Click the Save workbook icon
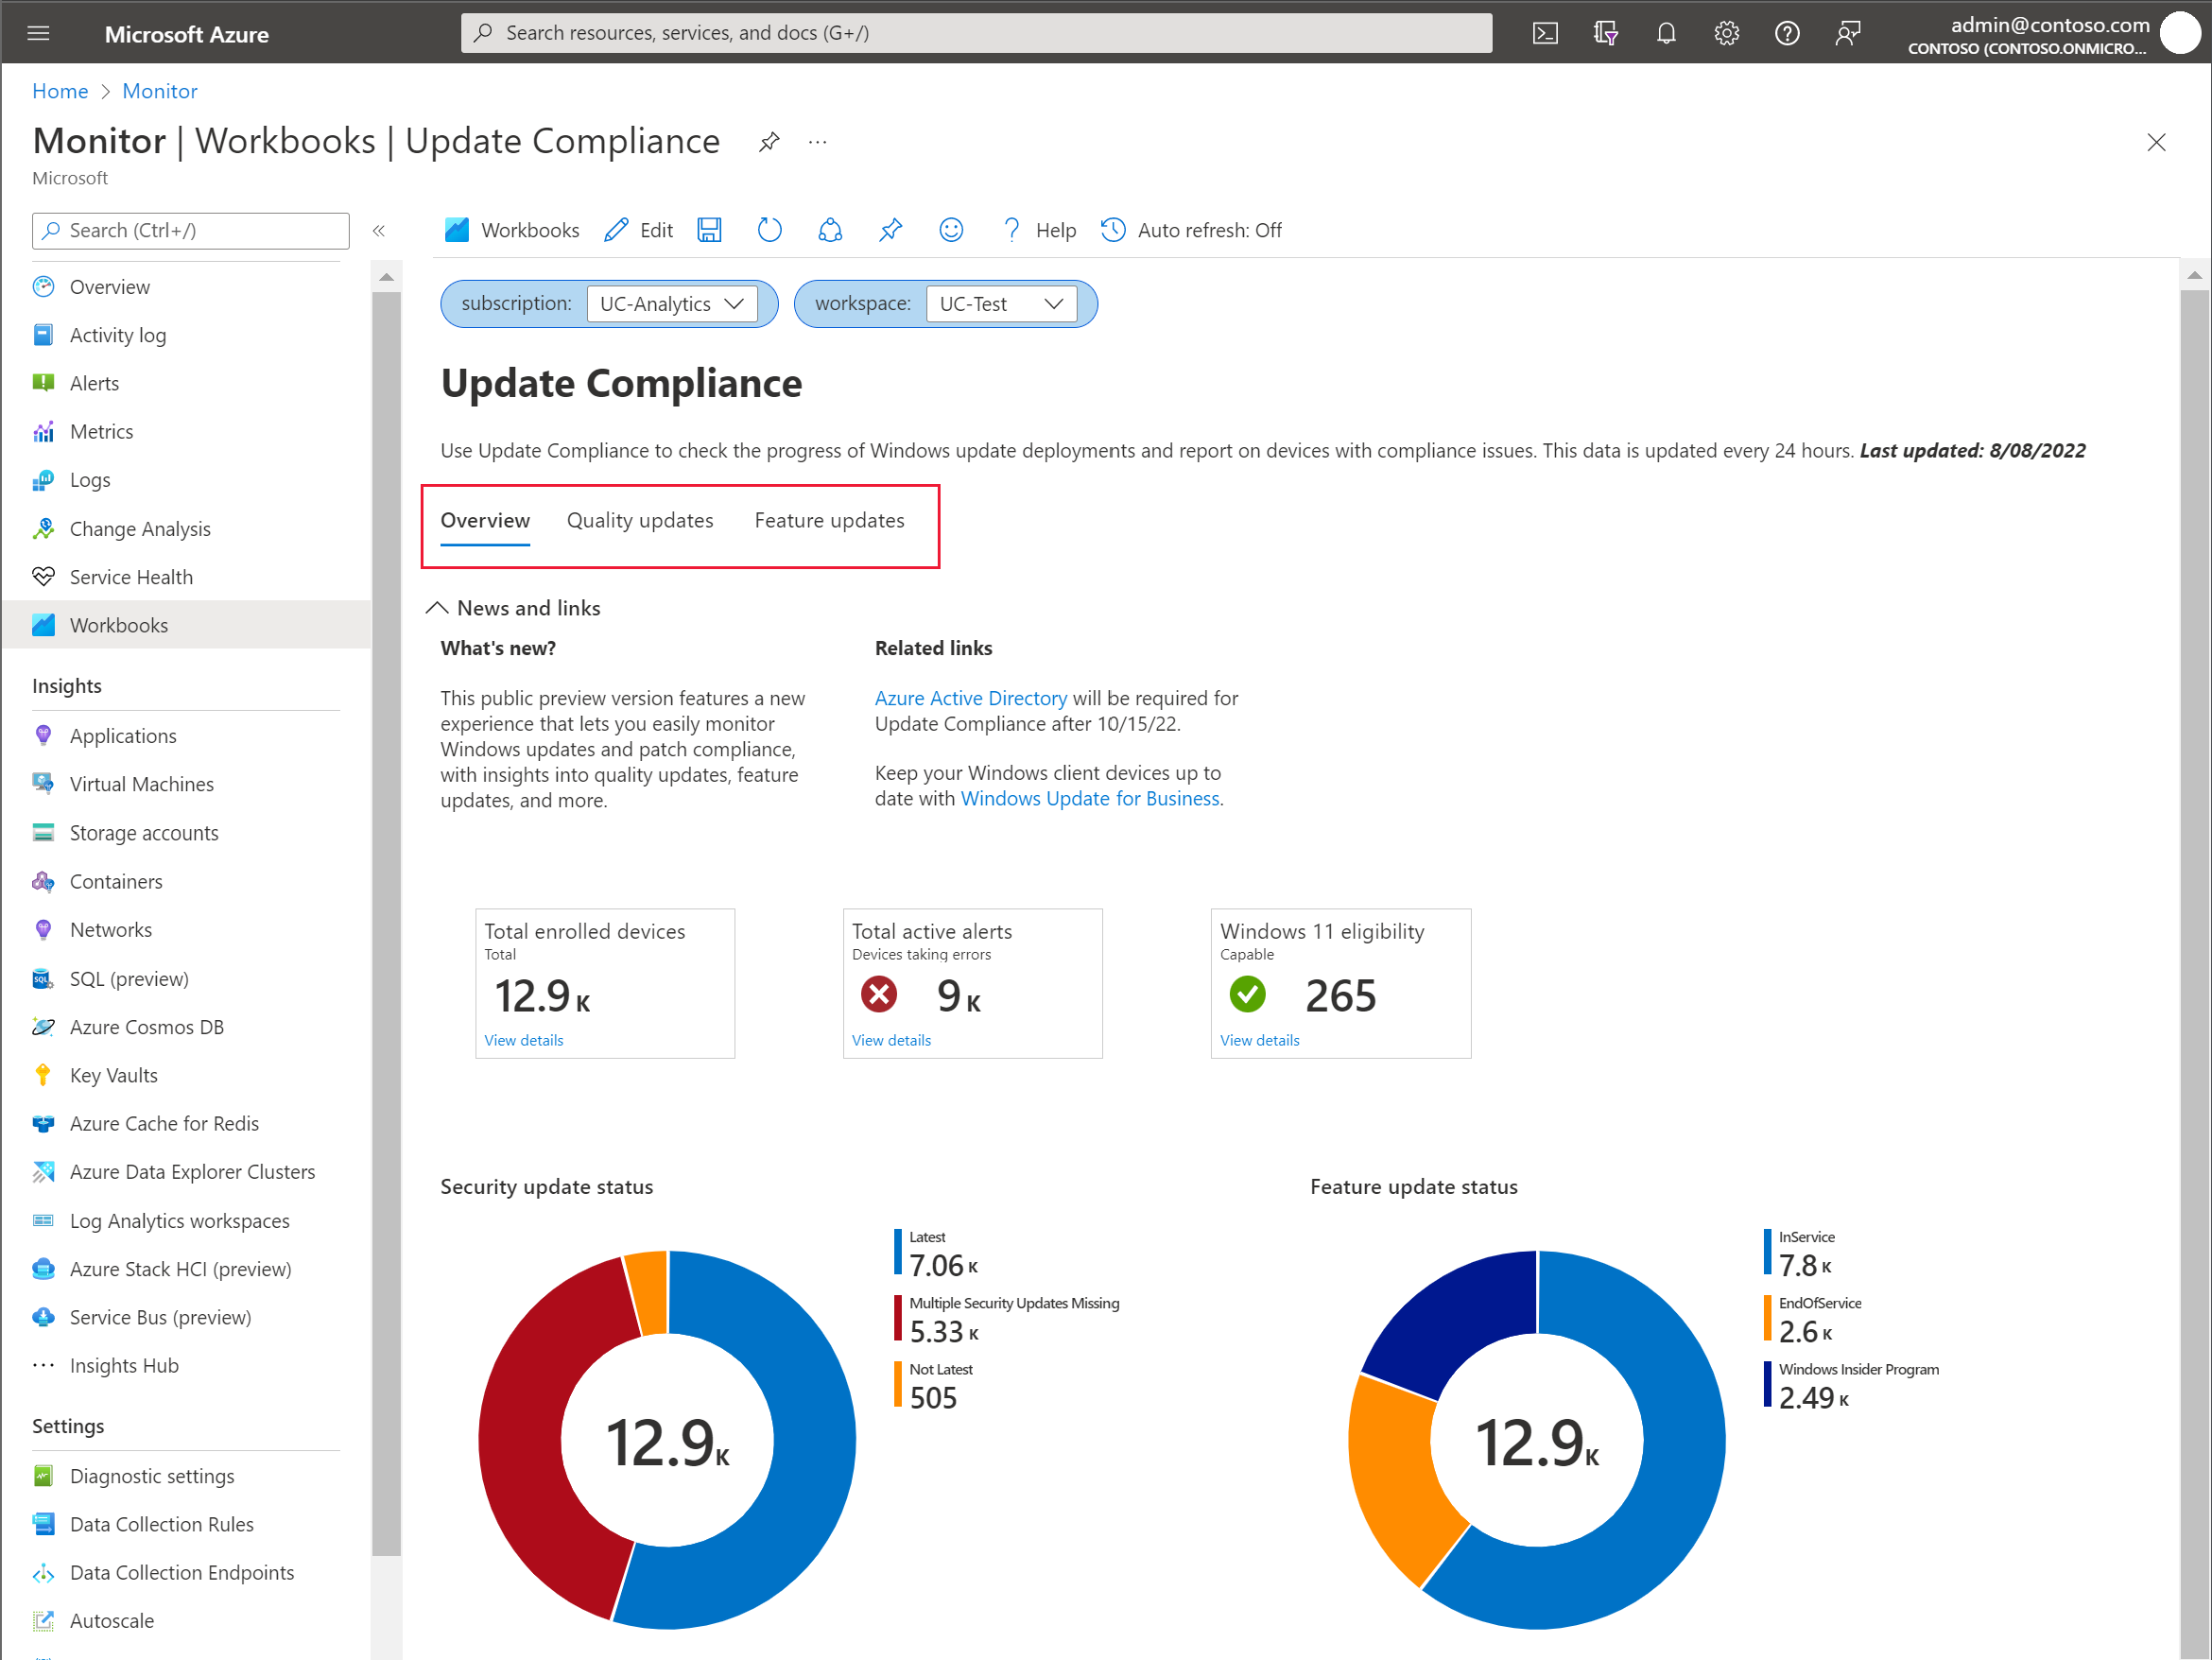 tap(709, 230)
